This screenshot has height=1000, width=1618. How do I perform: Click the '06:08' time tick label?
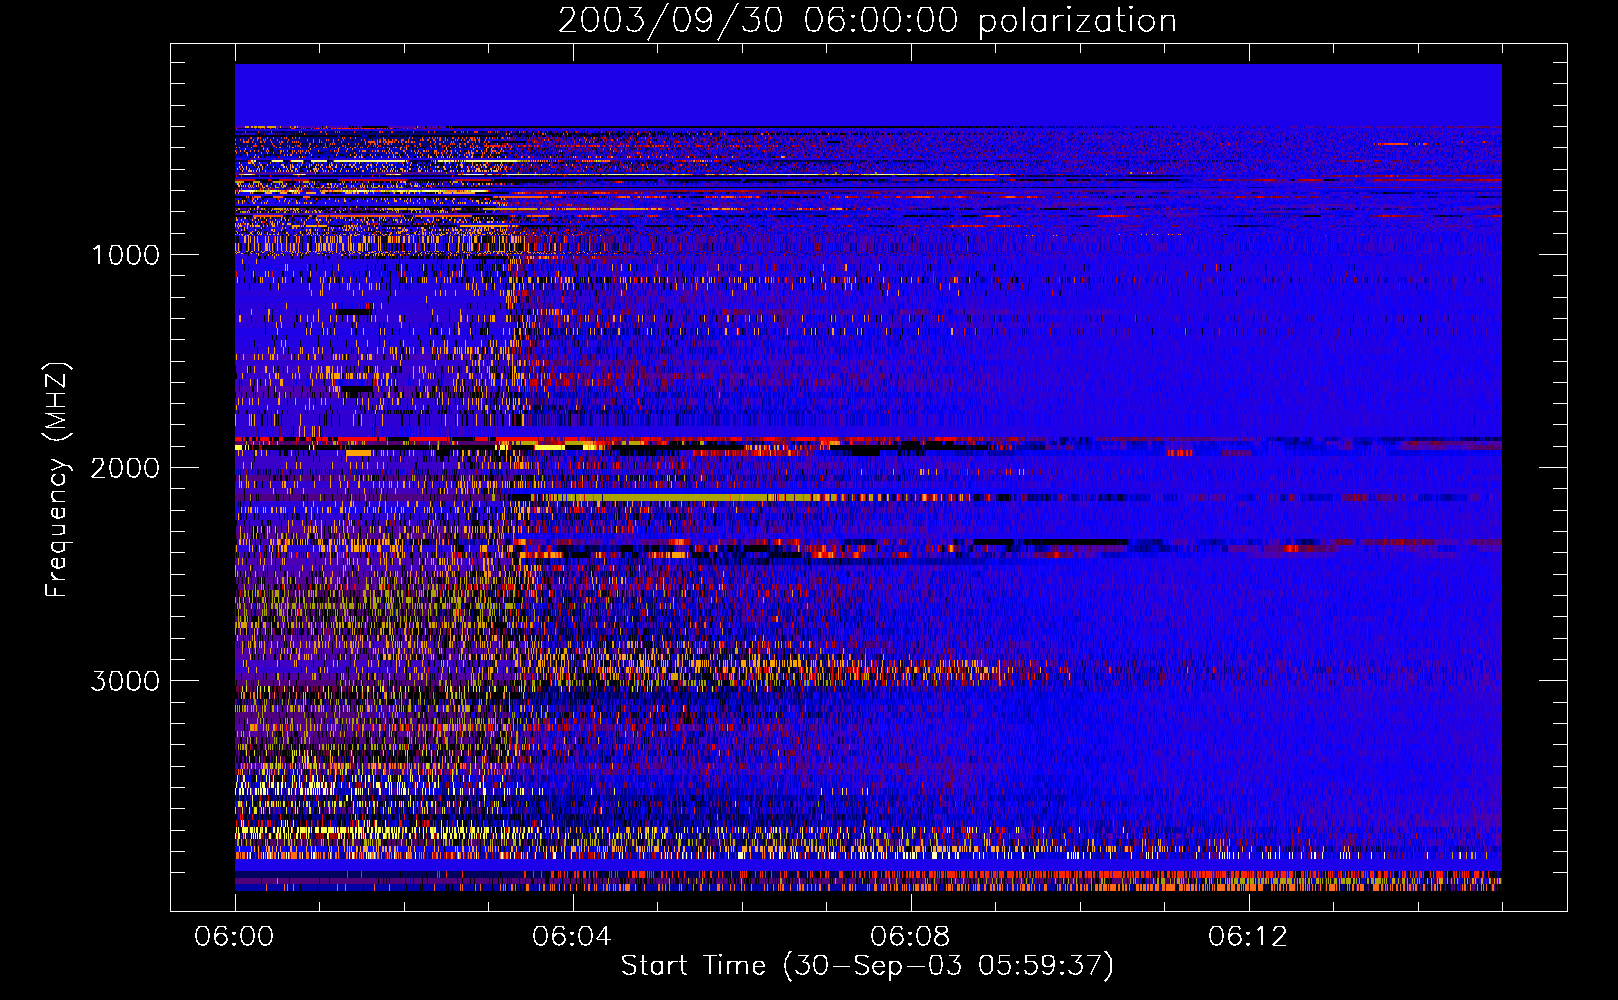910,937
